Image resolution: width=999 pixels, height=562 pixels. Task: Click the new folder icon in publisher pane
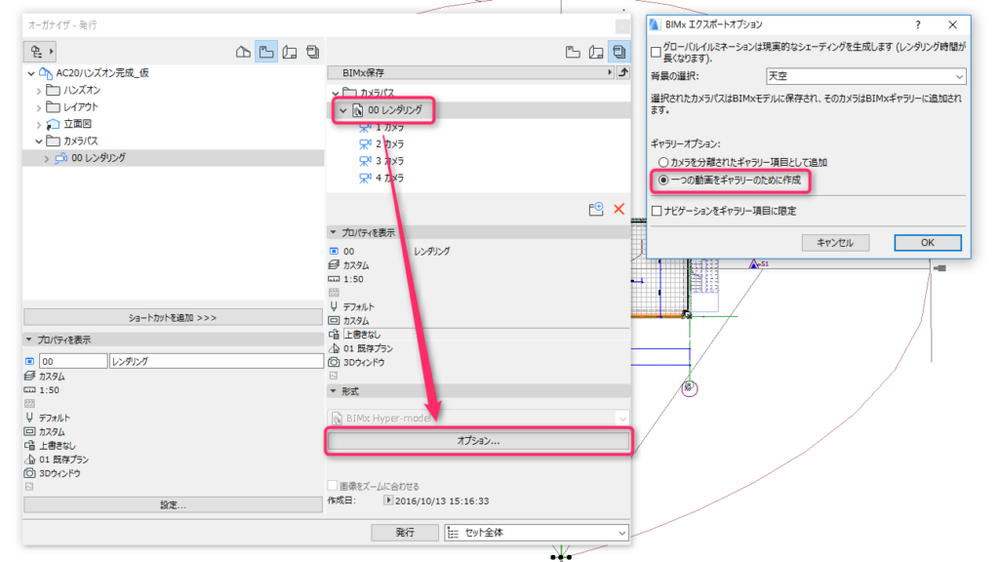(596, 209)
